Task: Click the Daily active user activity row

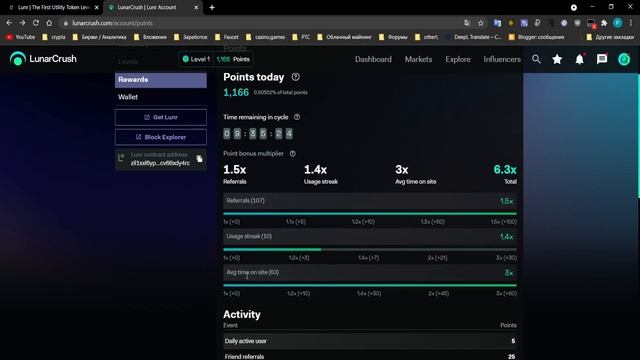Action: coord(370,341)
